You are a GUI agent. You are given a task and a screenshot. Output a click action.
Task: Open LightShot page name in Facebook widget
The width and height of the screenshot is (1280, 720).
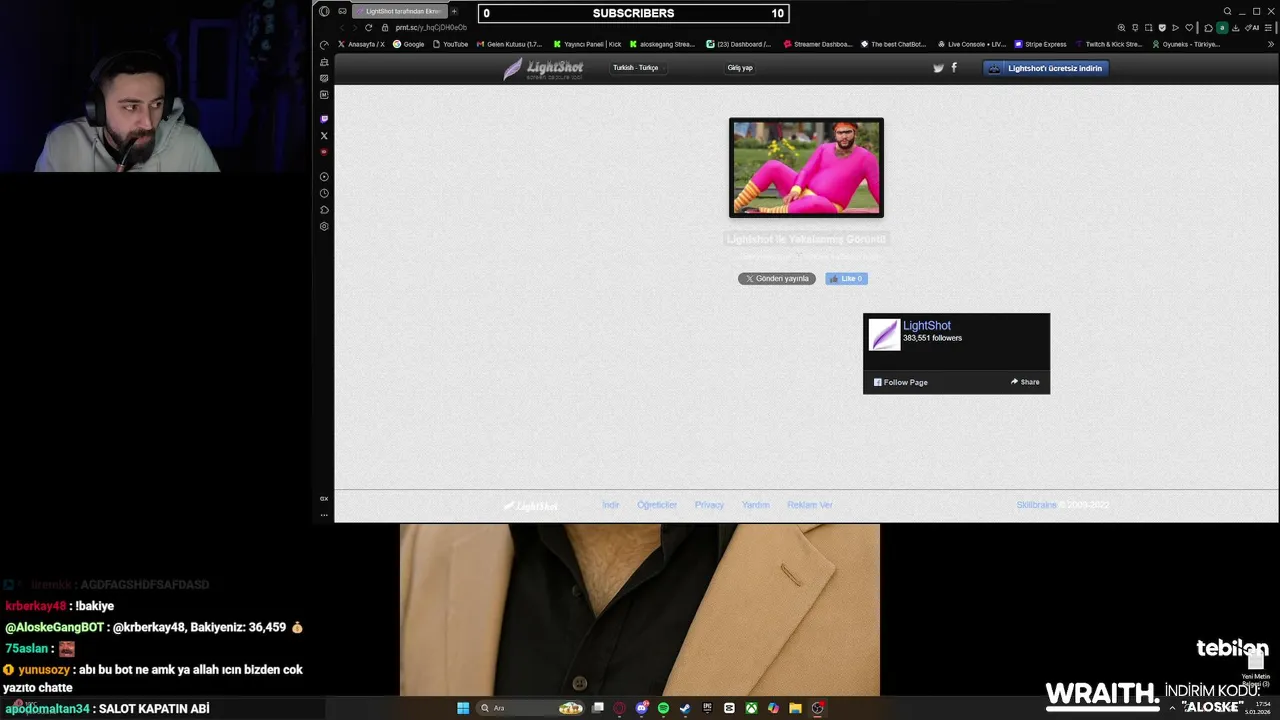927,326
